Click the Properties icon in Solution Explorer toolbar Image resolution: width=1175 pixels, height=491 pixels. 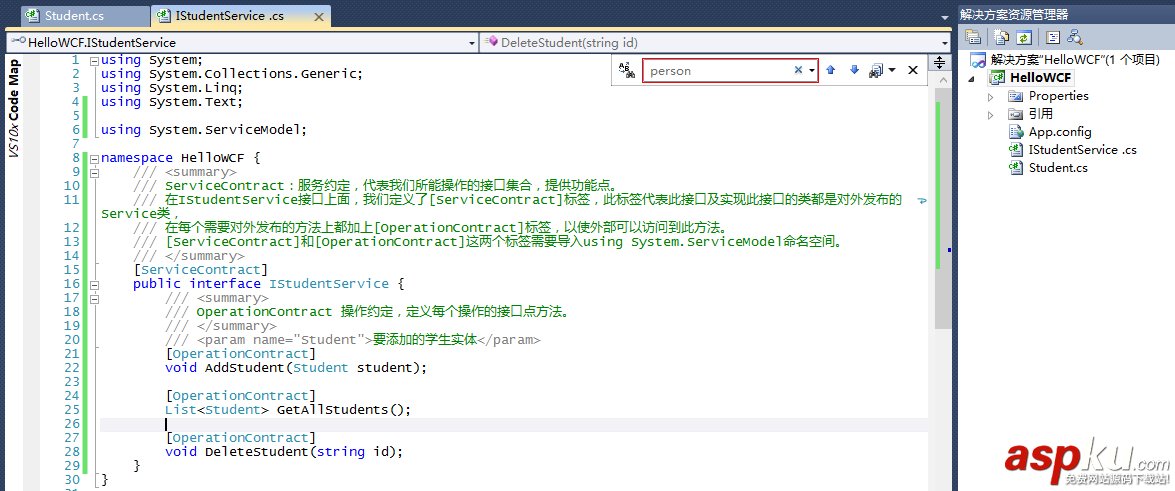[x=973, y=37]
